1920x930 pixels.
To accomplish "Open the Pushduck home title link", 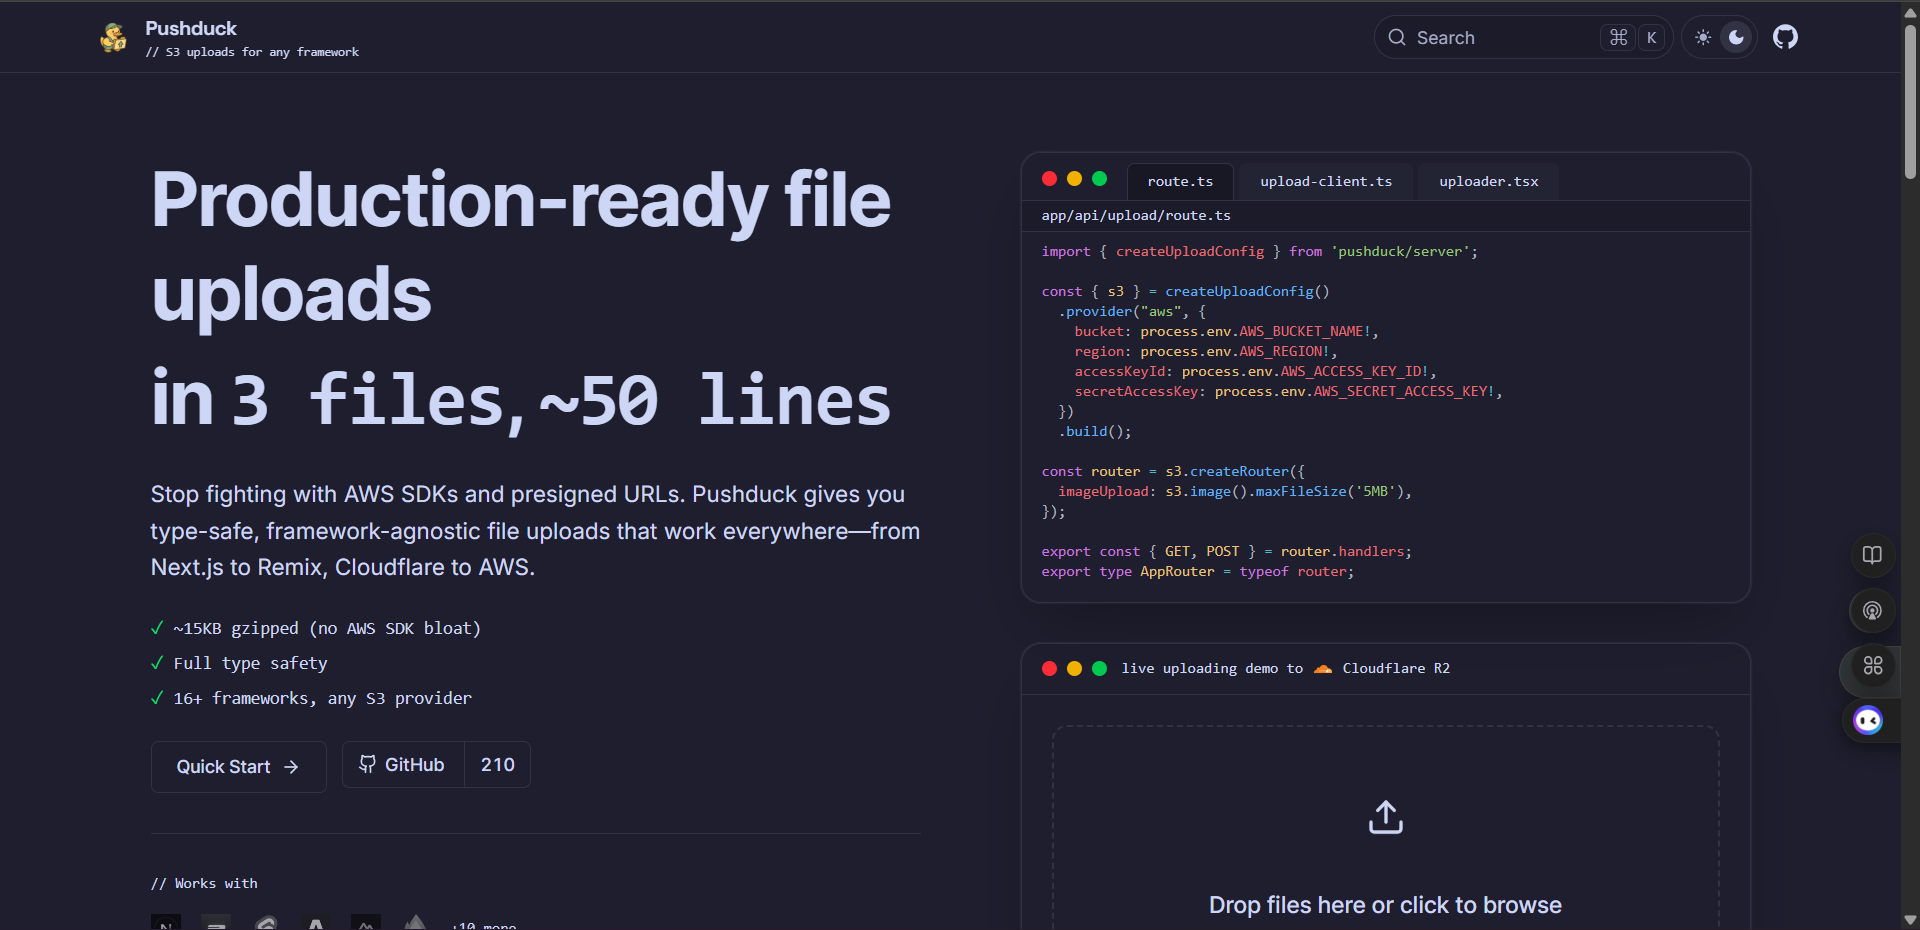I will click(x=191, y=28).
